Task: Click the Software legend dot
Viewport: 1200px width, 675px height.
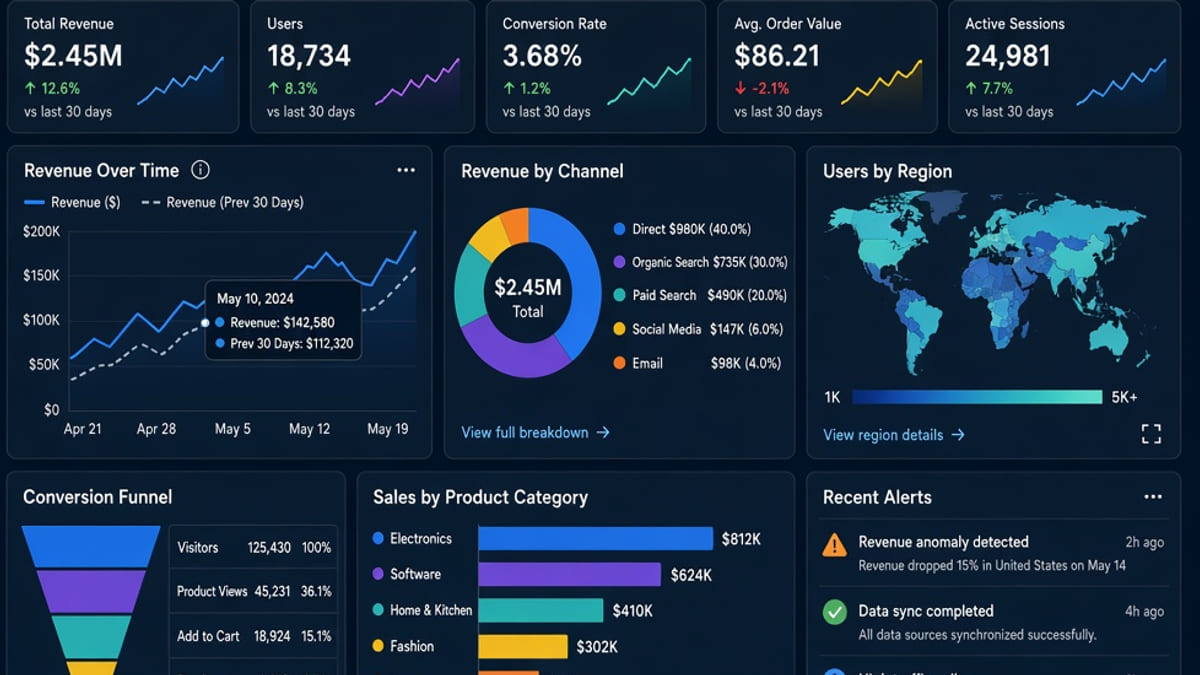Action: [x=378, y=574]
